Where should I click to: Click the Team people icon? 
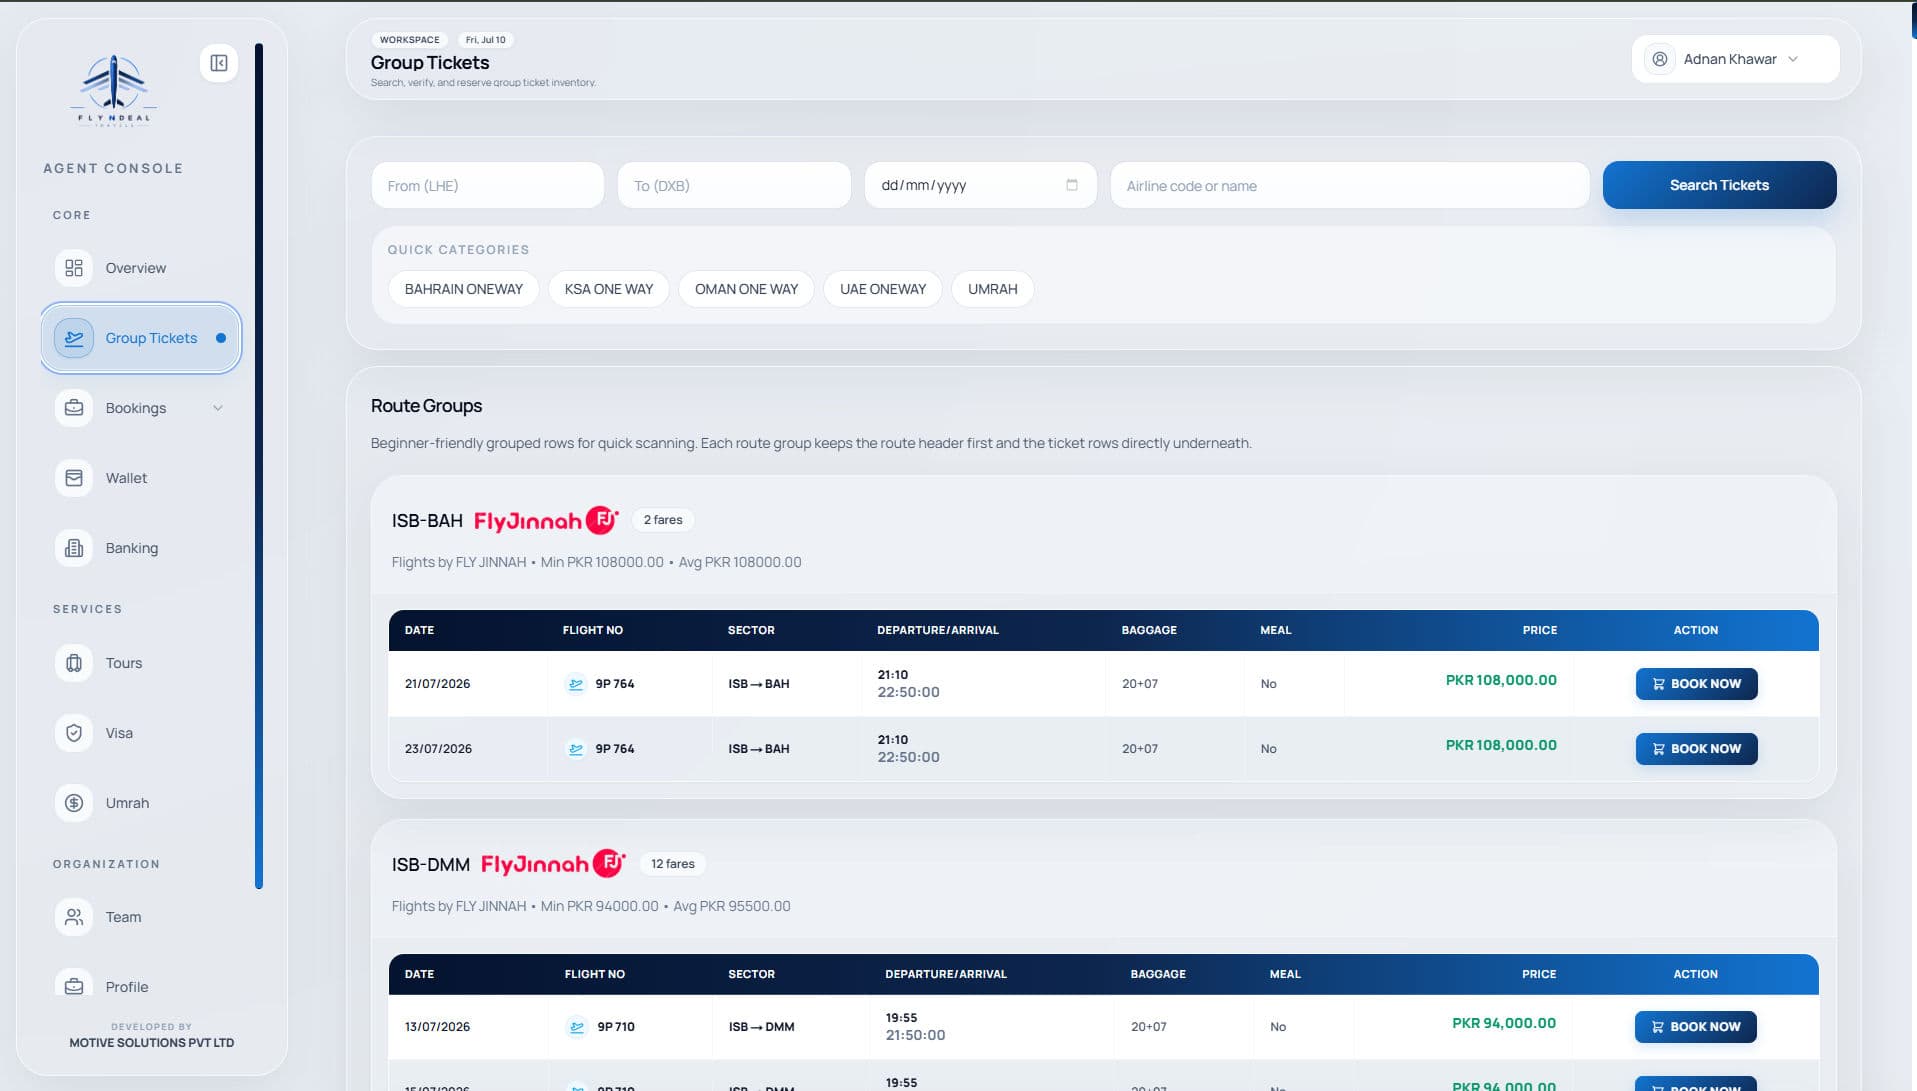(x=74, y=917)
